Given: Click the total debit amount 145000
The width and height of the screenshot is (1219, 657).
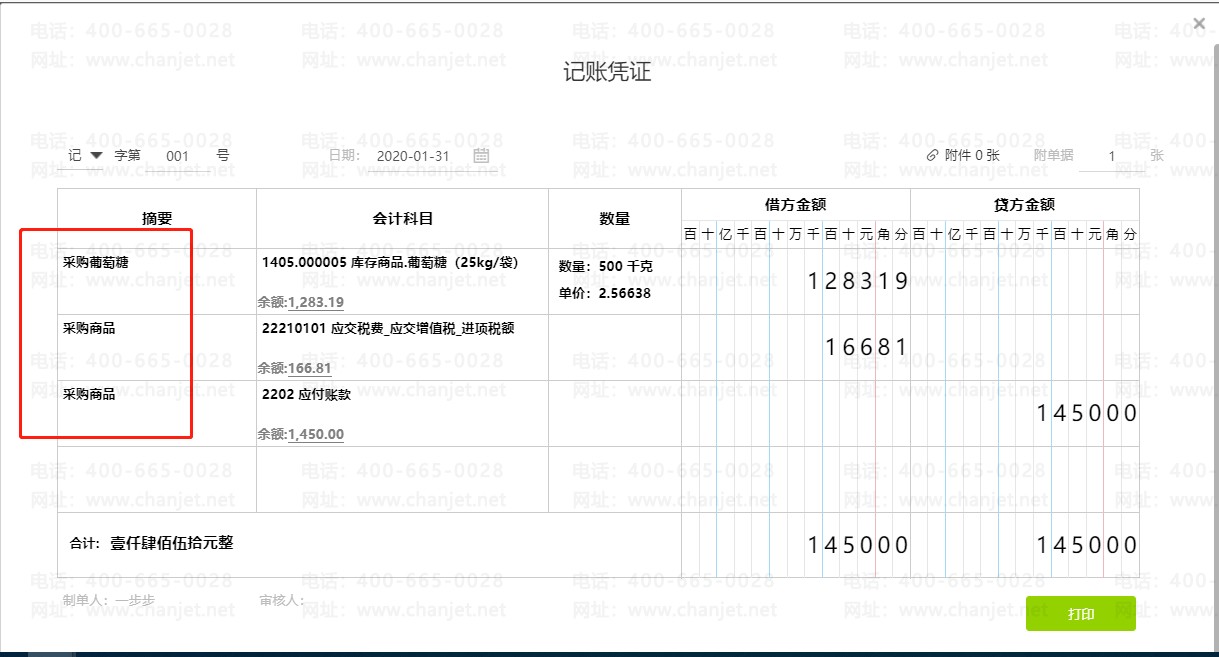Looking at the screenshot, I should click(x=858, y=545).
